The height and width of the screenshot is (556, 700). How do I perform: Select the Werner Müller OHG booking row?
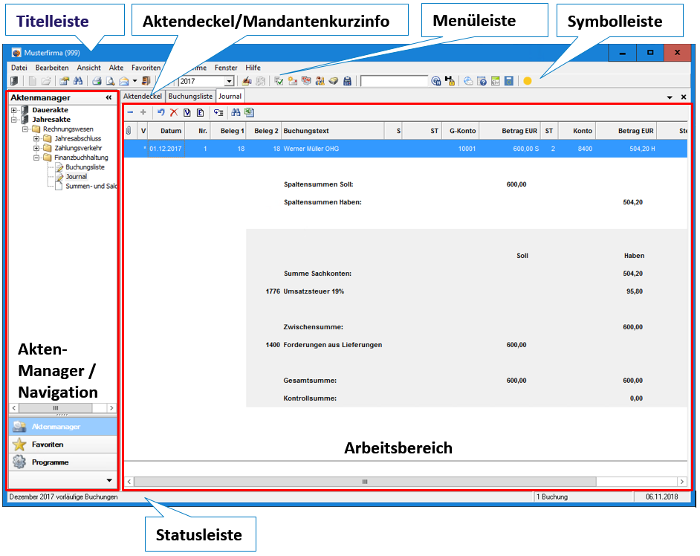405,149
